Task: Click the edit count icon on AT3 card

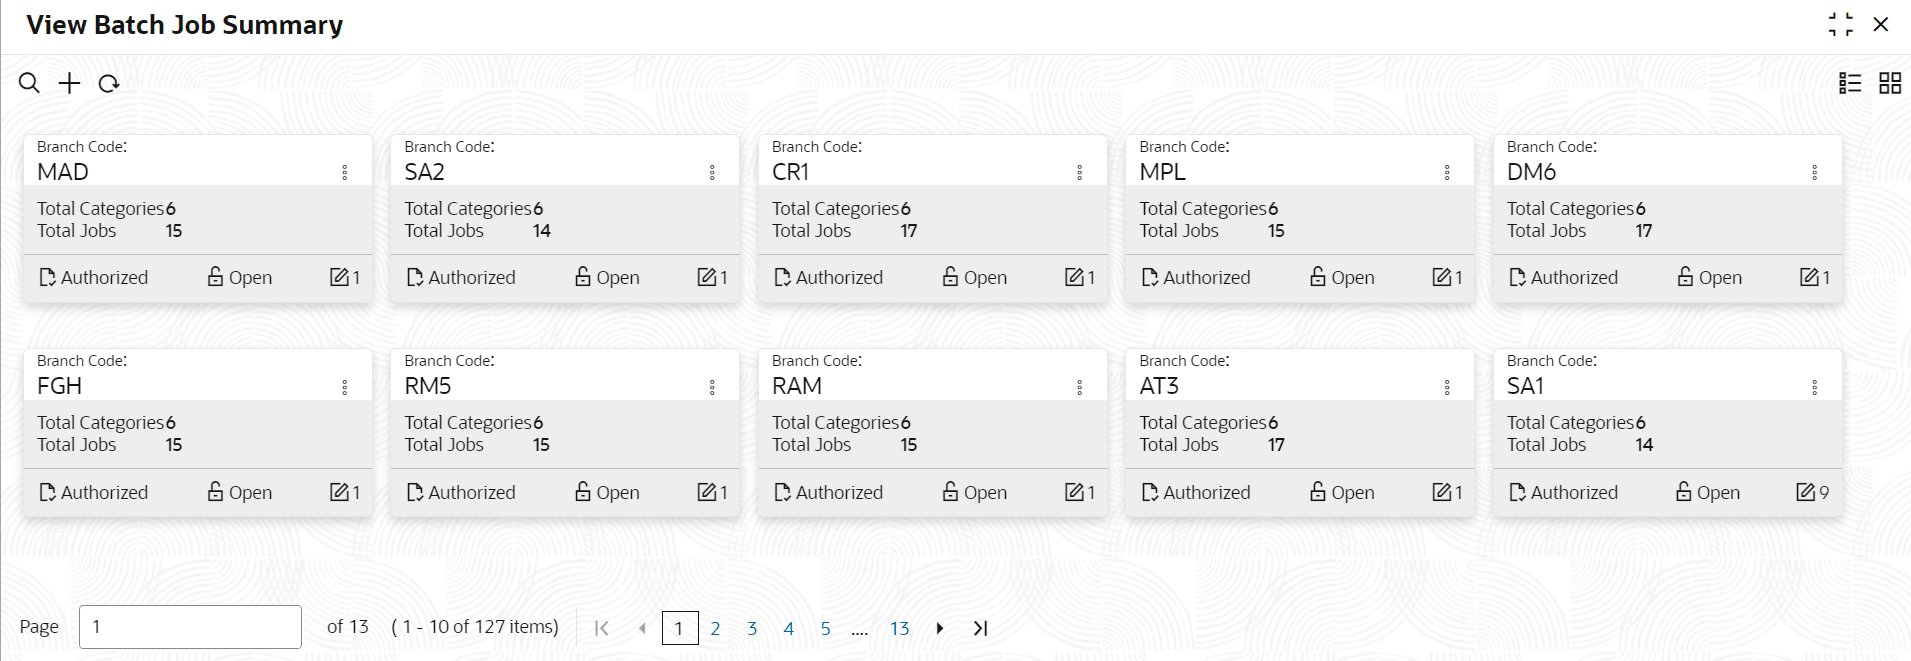Action: [x=1442, y=492]
